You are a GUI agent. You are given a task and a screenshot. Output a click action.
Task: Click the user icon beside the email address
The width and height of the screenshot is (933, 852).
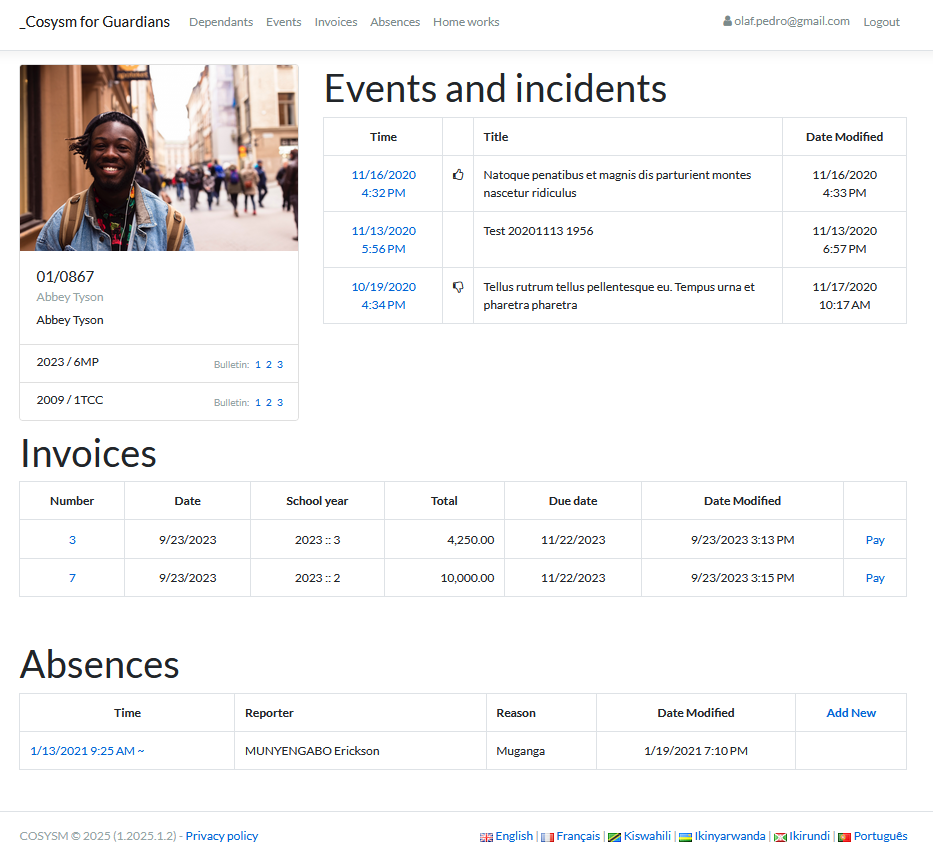[x=727, y=22]
